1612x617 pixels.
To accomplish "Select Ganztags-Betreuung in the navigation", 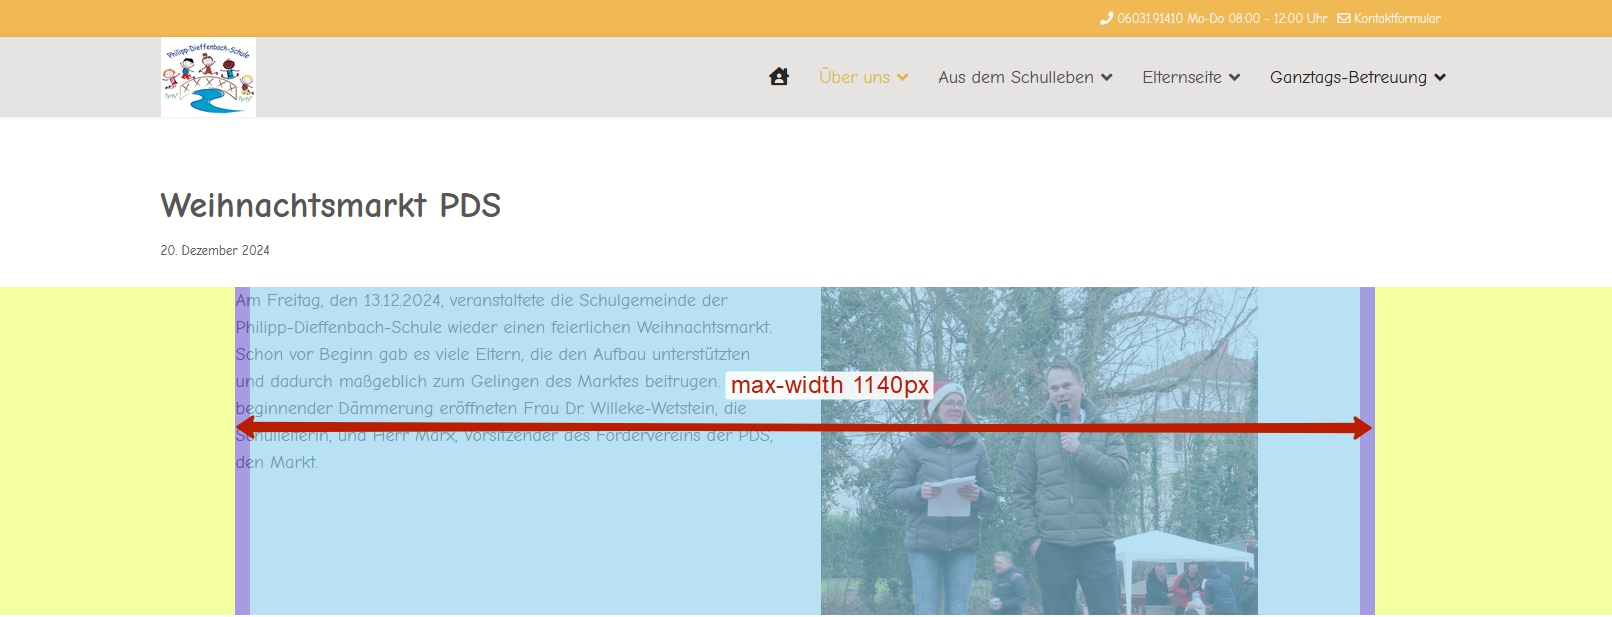I will pos(1348,77).
